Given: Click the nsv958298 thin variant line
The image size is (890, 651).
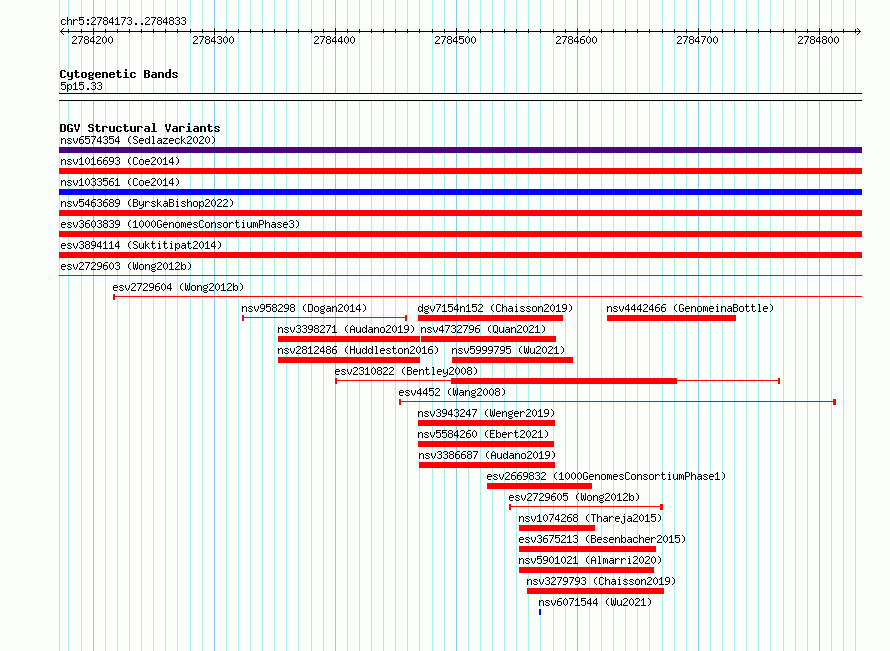Looking at the screenshot, I should pyautogui.click(x=325, y=318).
